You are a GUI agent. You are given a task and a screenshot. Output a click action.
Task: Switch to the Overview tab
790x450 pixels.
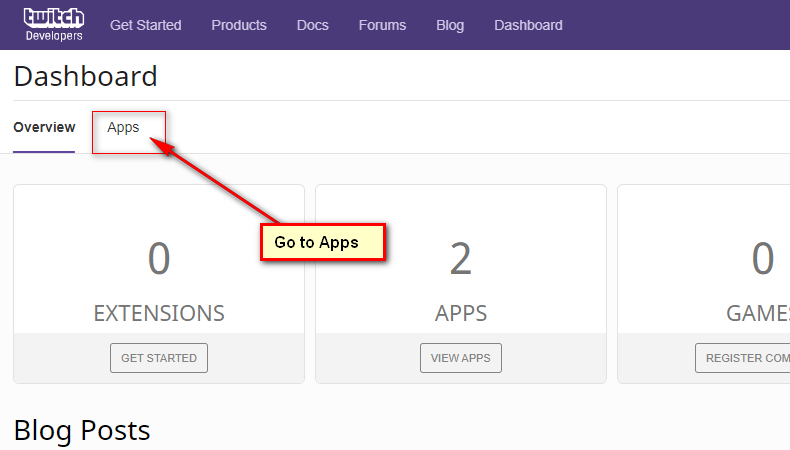pos(44,128)
